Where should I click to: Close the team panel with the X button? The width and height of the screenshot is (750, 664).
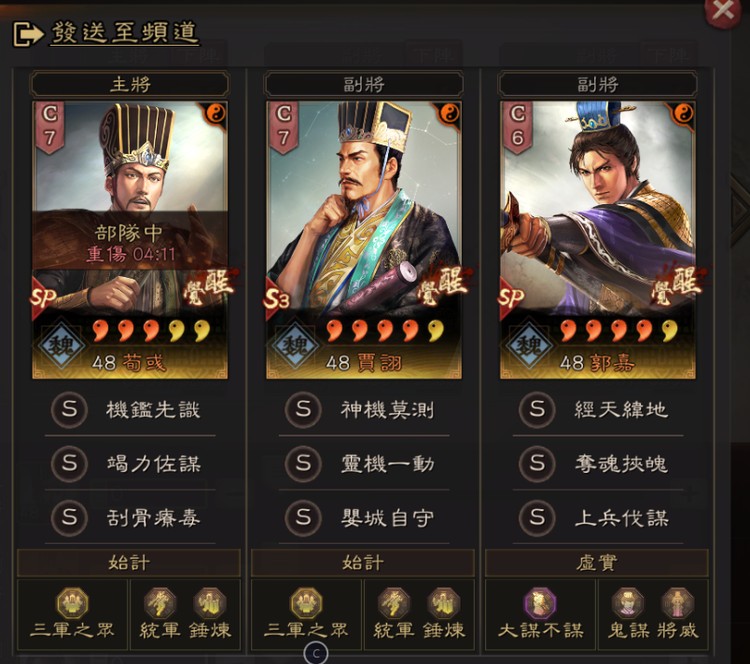(x=722, y=11)
